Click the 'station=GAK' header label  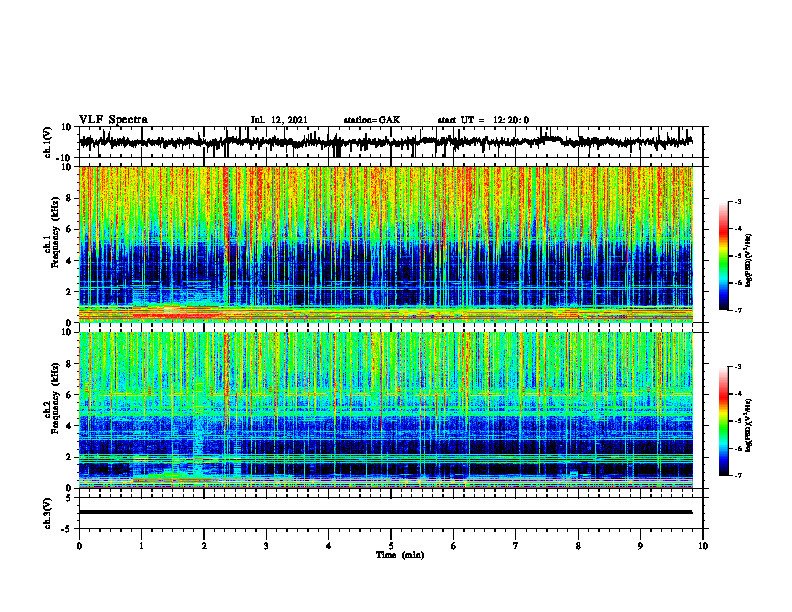[372, 120]
